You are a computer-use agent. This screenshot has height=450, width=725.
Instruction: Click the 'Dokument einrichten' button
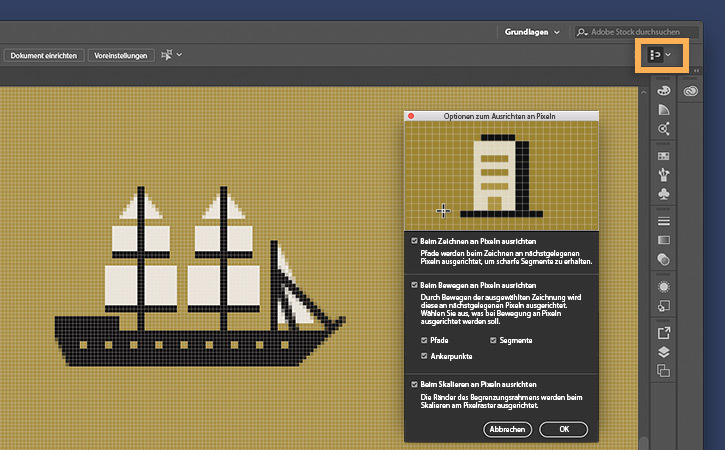pos(44,55)
